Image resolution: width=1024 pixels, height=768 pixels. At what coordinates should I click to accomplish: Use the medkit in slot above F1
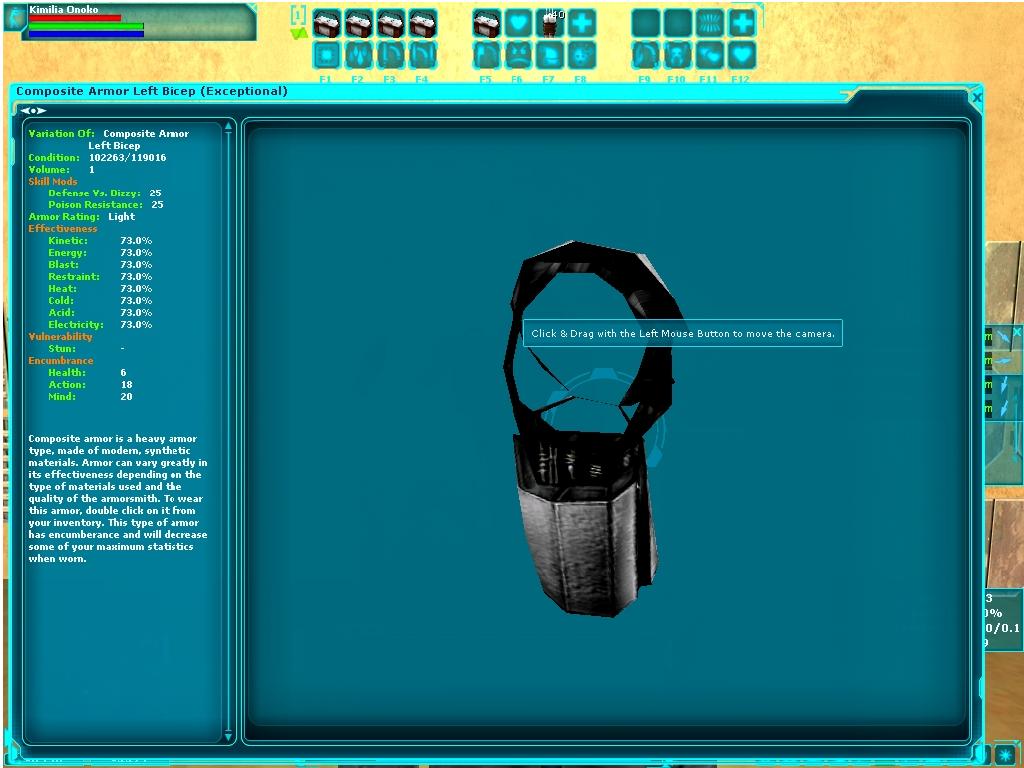point(327,24)
